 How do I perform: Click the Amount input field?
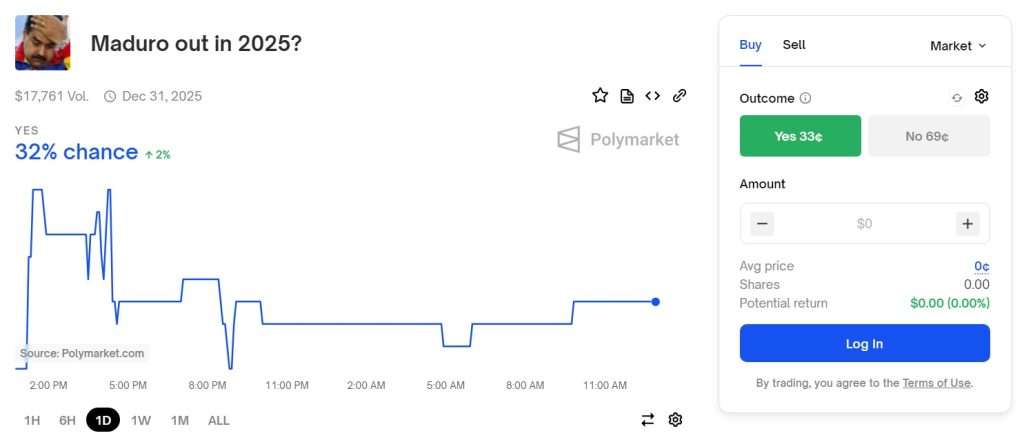point(864,224)
